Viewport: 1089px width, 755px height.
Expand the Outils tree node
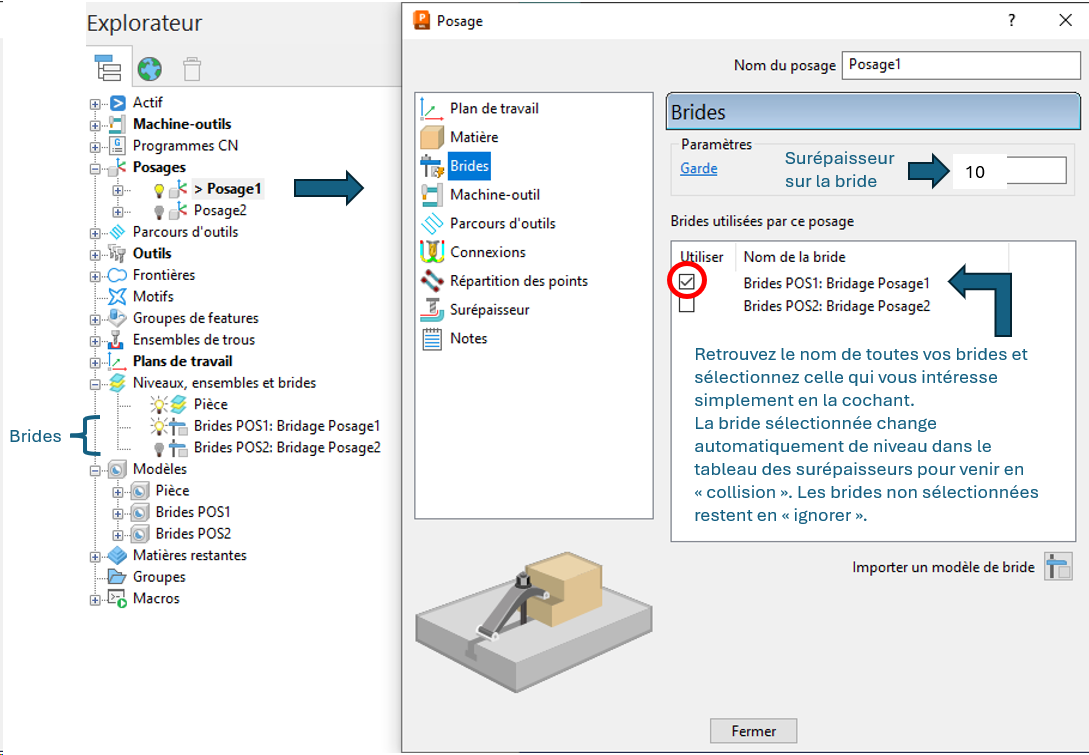[x=95, y=254]
